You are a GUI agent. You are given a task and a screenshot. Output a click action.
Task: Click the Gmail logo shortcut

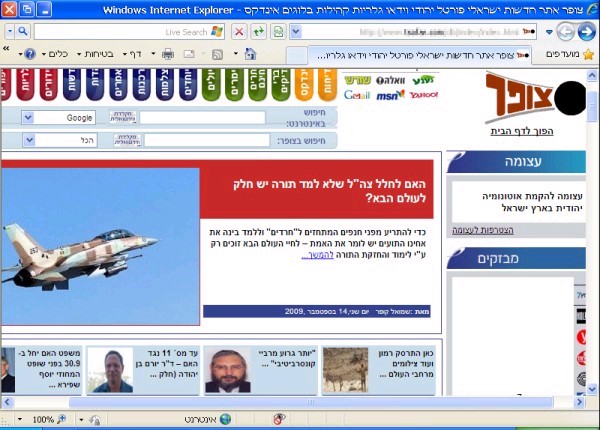pyautogui.click(x=357, y=95)
